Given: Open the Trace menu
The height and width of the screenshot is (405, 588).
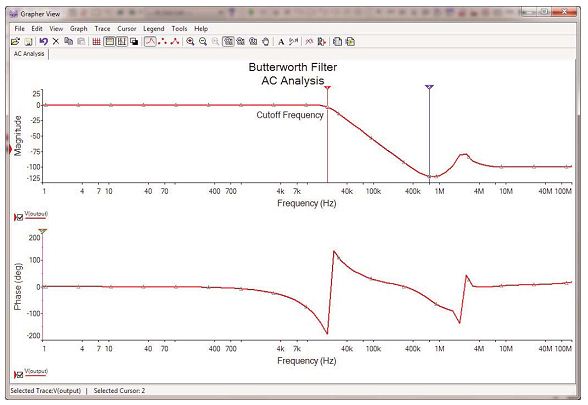Looking at the screenshot, I should click(x=102, y=28).
